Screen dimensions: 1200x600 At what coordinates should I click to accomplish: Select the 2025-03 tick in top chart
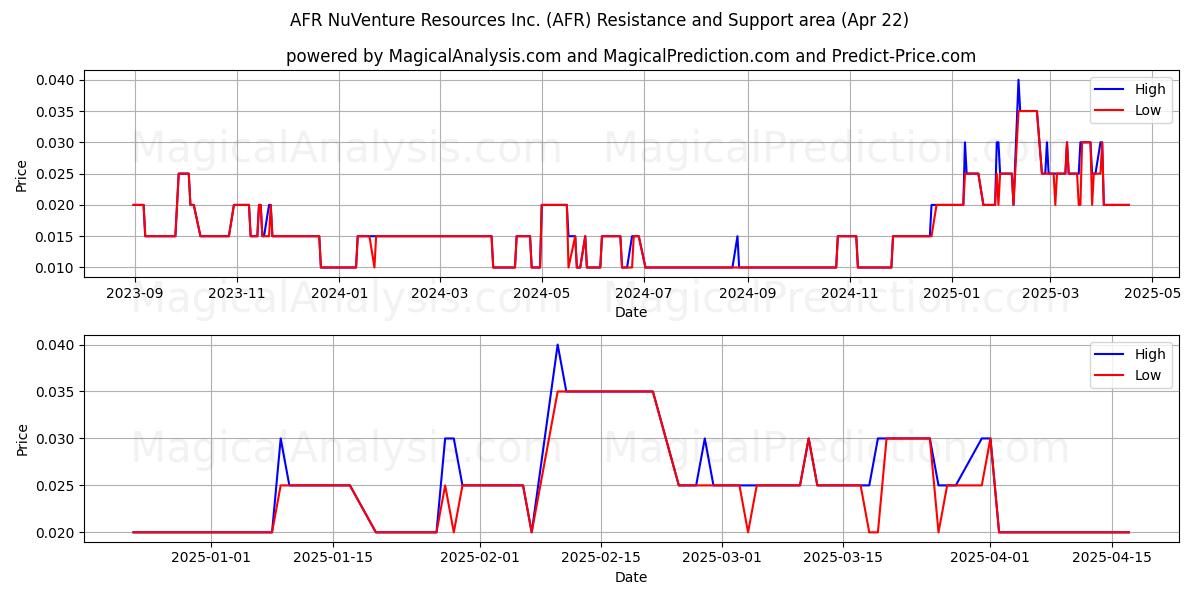[x=1050, y=293]
